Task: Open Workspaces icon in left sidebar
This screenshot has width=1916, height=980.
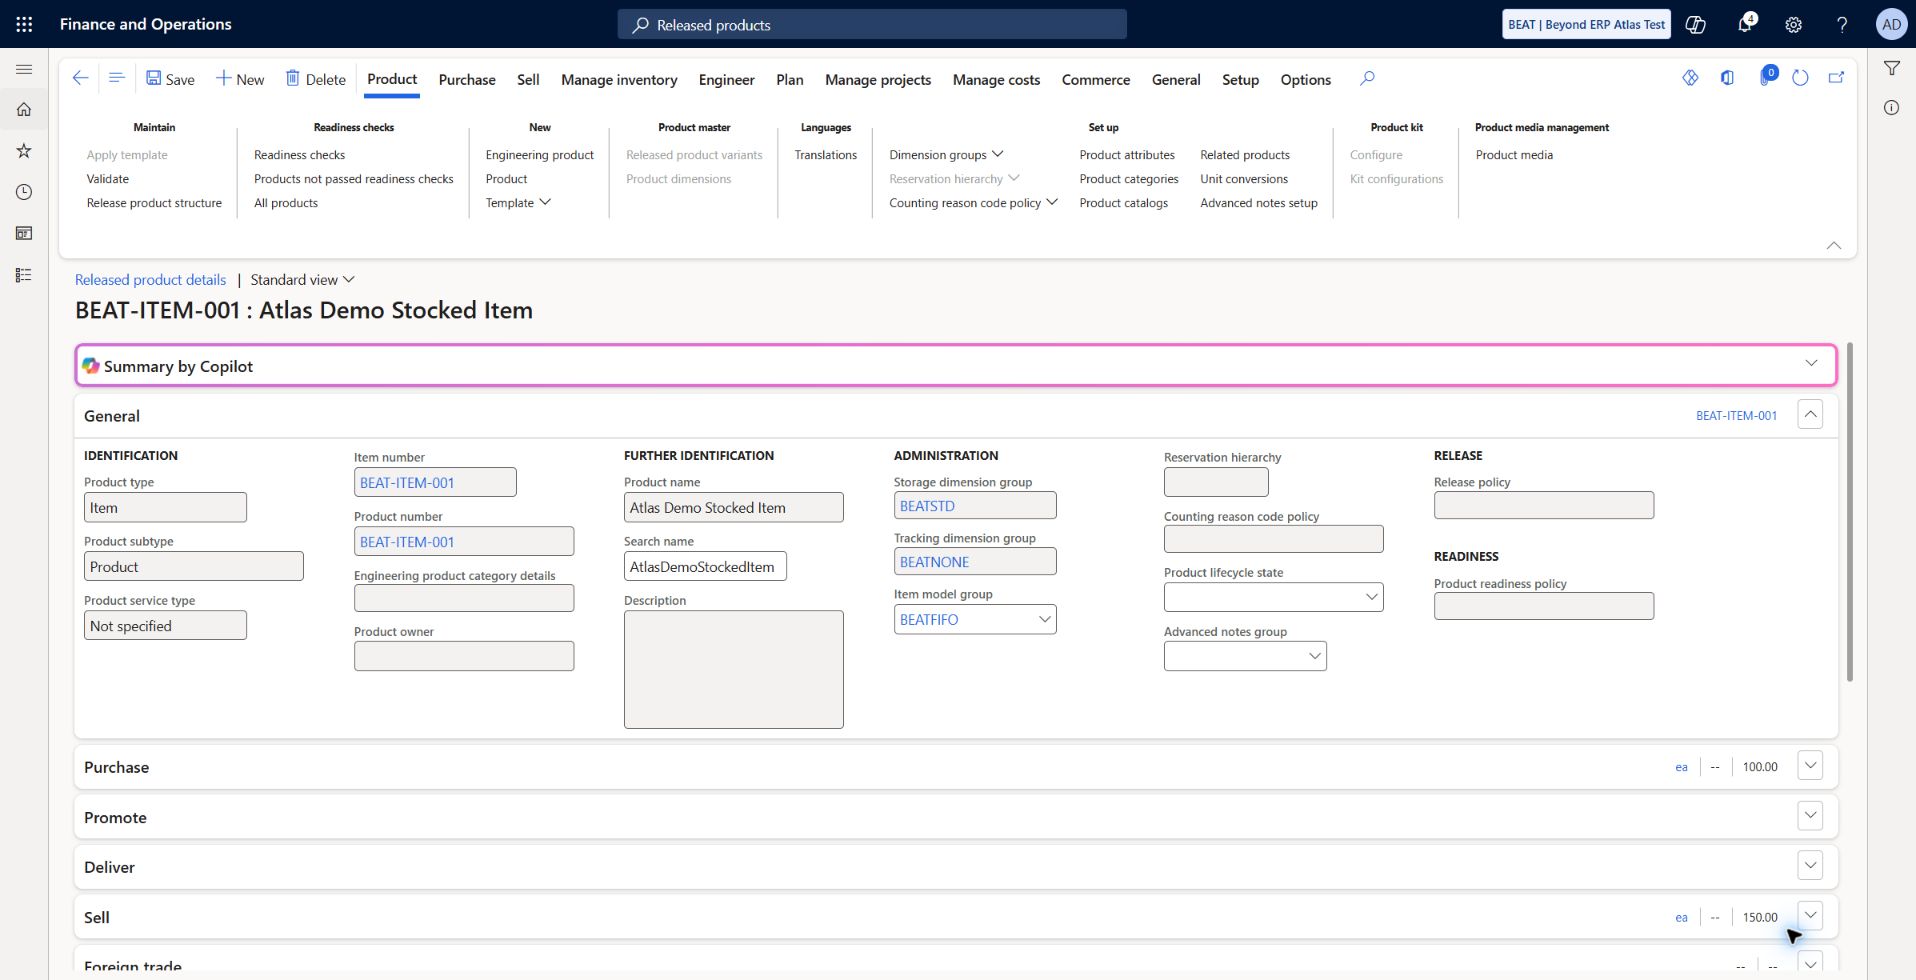Action: pyautogui.click(x=24, y=233)
